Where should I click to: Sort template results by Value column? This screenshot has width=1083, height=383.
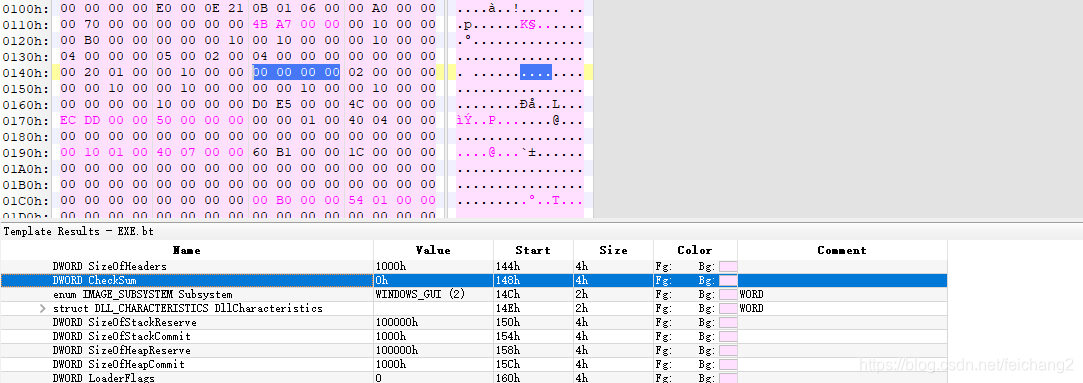pyautogui.click(x=433, y=251)
